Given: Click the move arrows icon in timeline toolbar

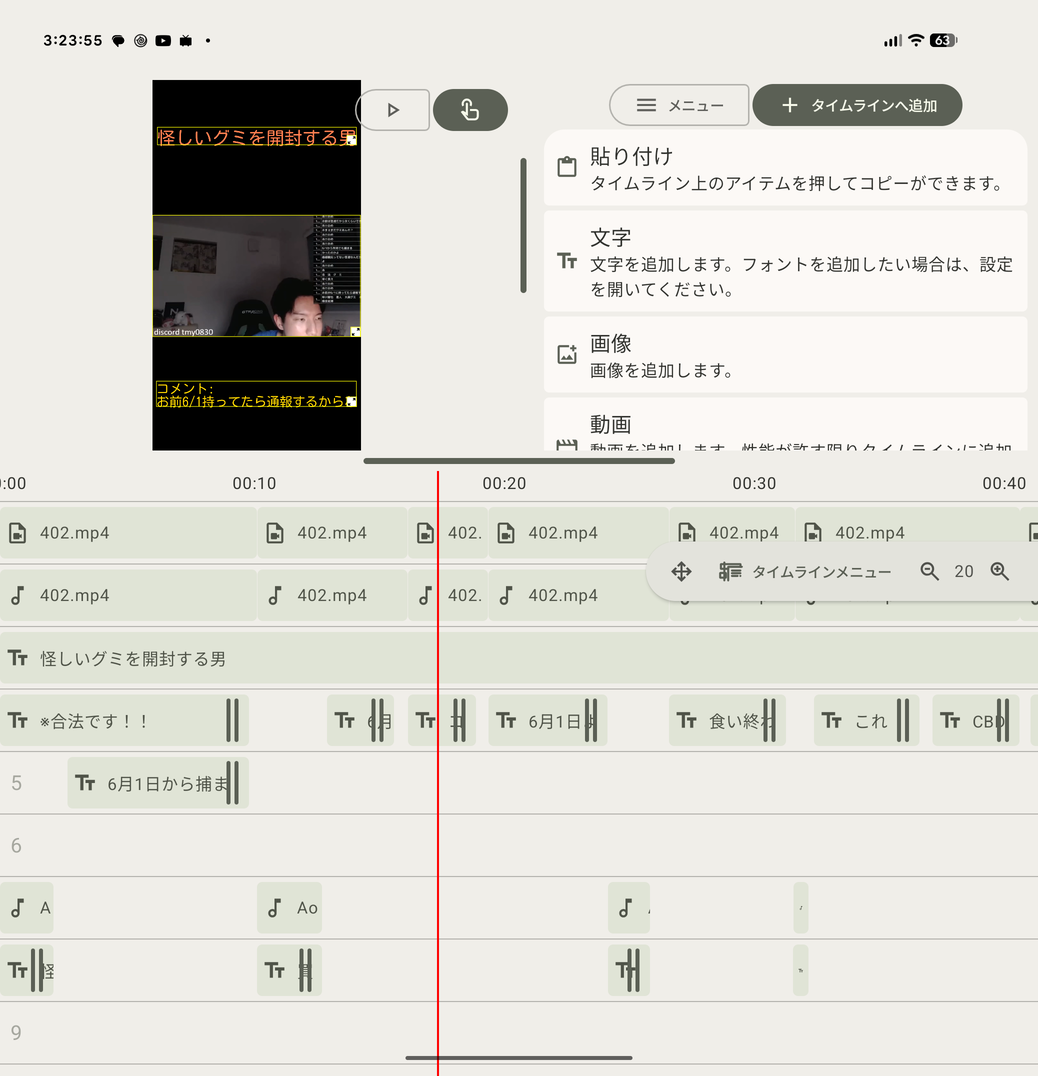Looking at the screenshot, I should (681, 571).
